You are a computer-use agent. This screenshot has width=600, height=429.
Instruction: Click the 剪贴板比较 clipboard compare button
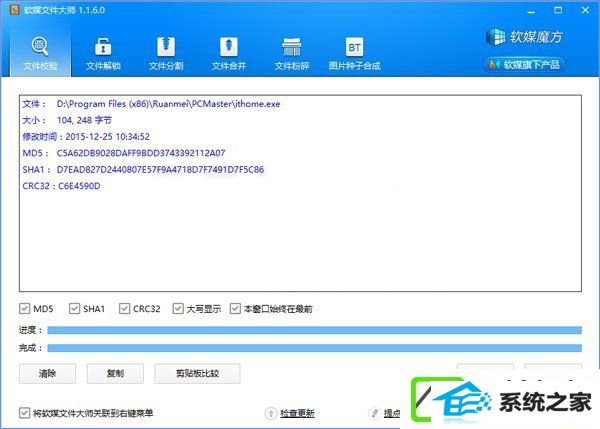tap(197, 374)
